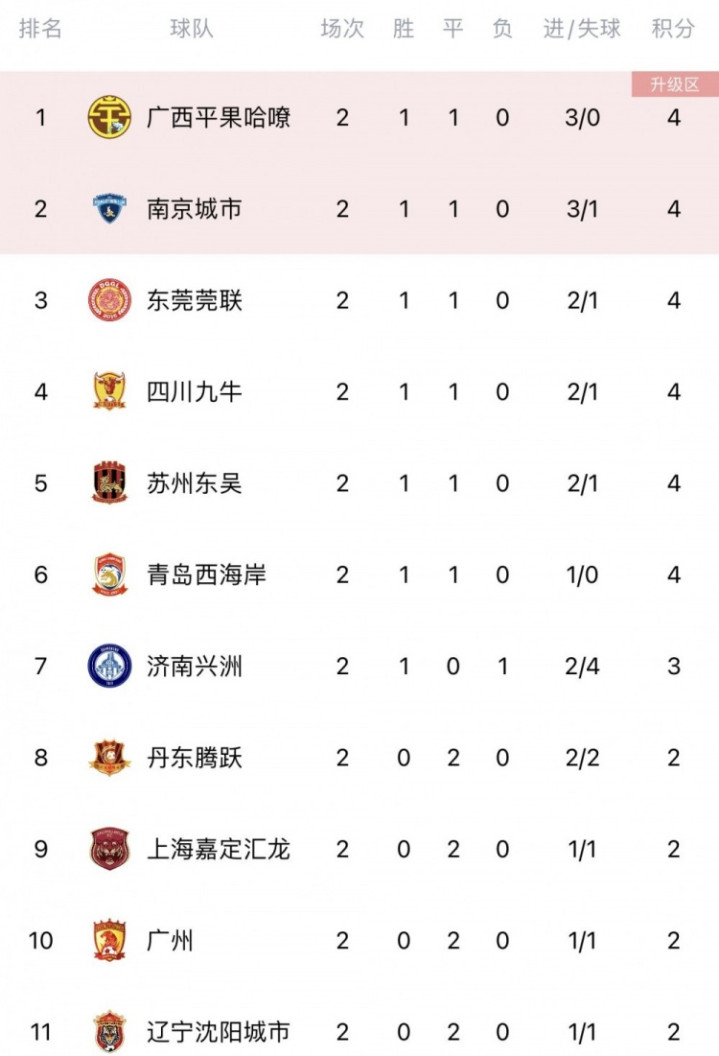This screenshot has width=719, height=1056.
Task: Open the 青岛西海岸 team name link
Action: tap(207, 574)
